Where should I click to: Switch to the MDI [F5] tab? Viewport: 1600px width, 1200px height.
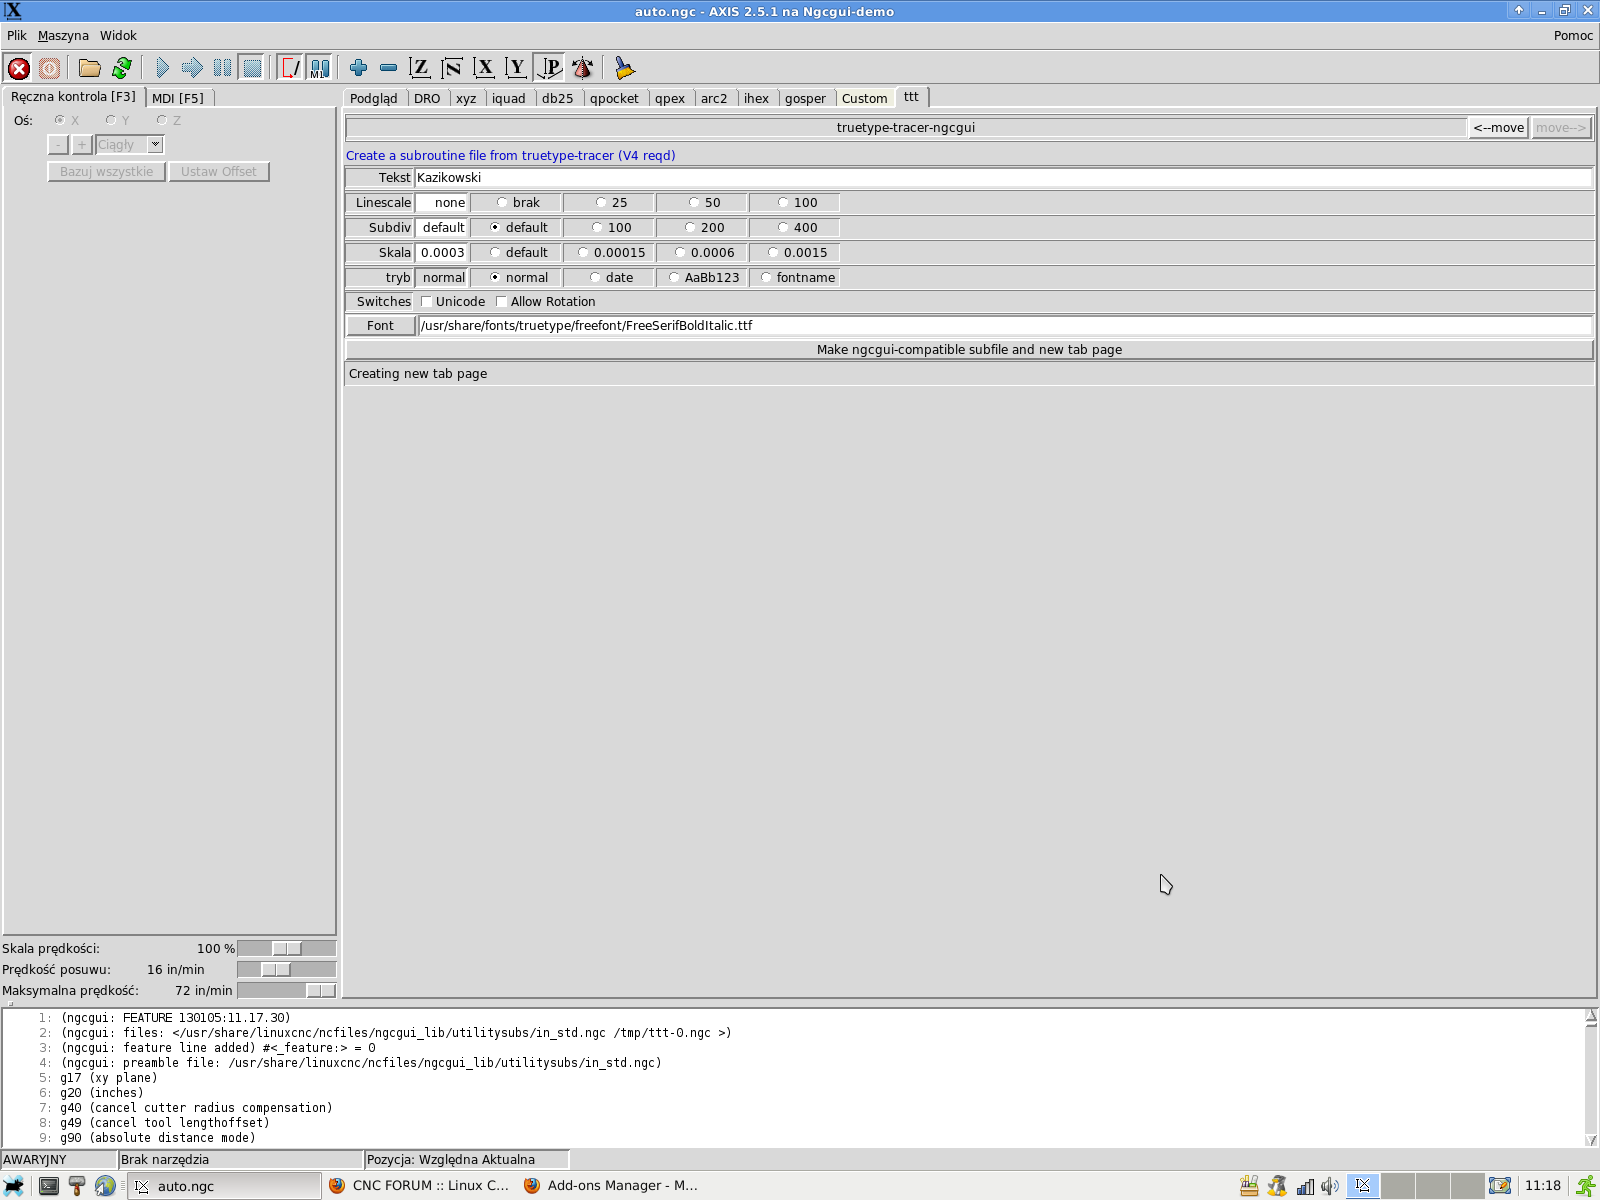coord(178,98)
